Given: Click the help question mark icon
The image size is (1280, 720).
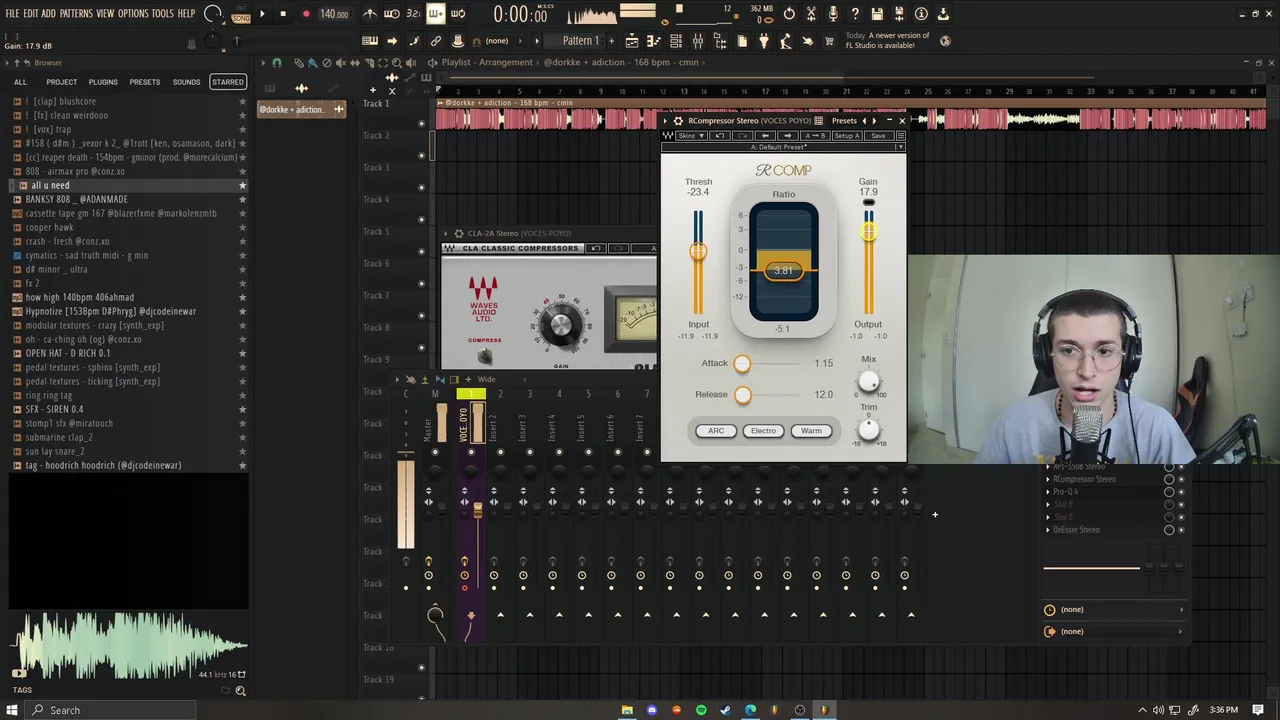Looking at the screenshot, I should pyautogui.click(x=855, y=14).
